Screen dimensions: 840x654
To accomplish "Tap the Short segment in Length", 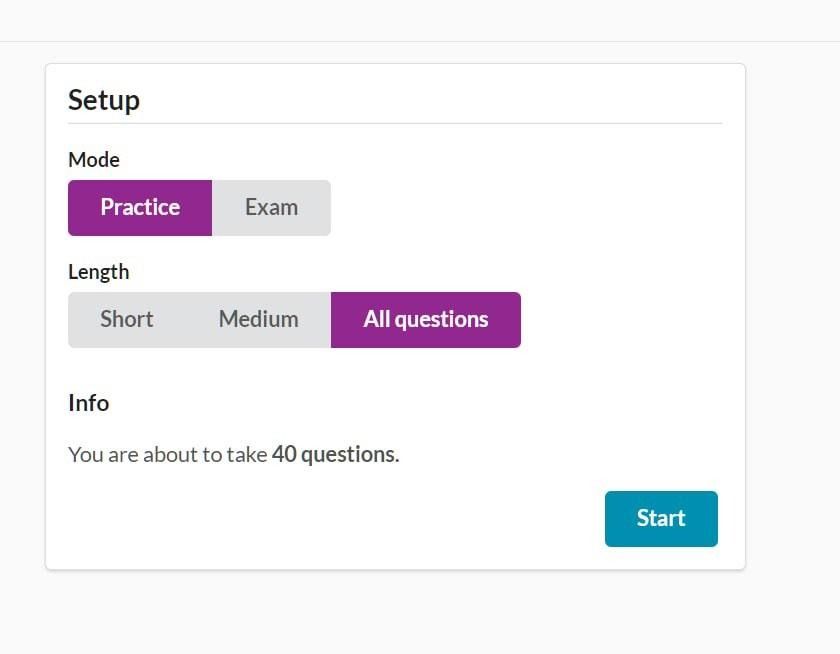I will pos(126,319).
